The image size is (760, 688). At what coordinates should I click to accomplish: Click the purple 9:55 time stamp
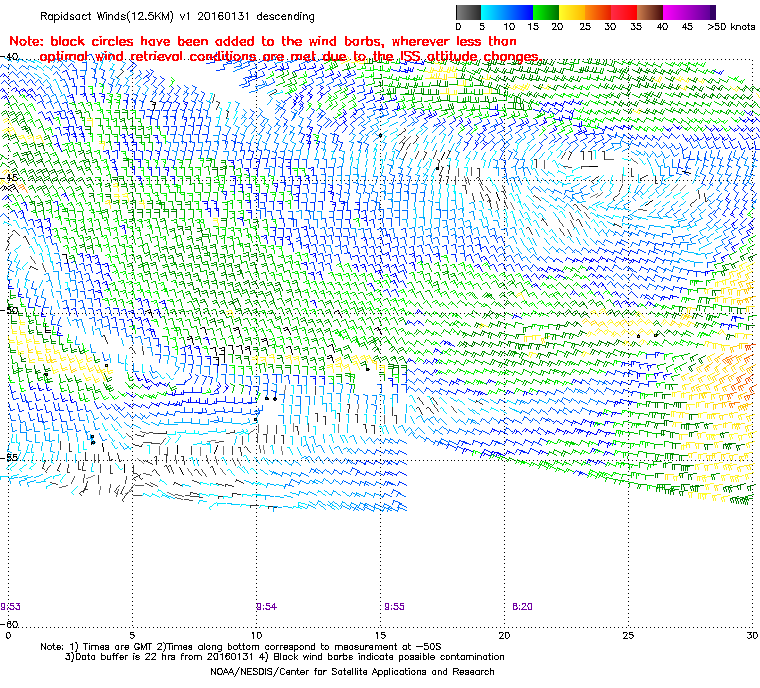coord(394,607)
